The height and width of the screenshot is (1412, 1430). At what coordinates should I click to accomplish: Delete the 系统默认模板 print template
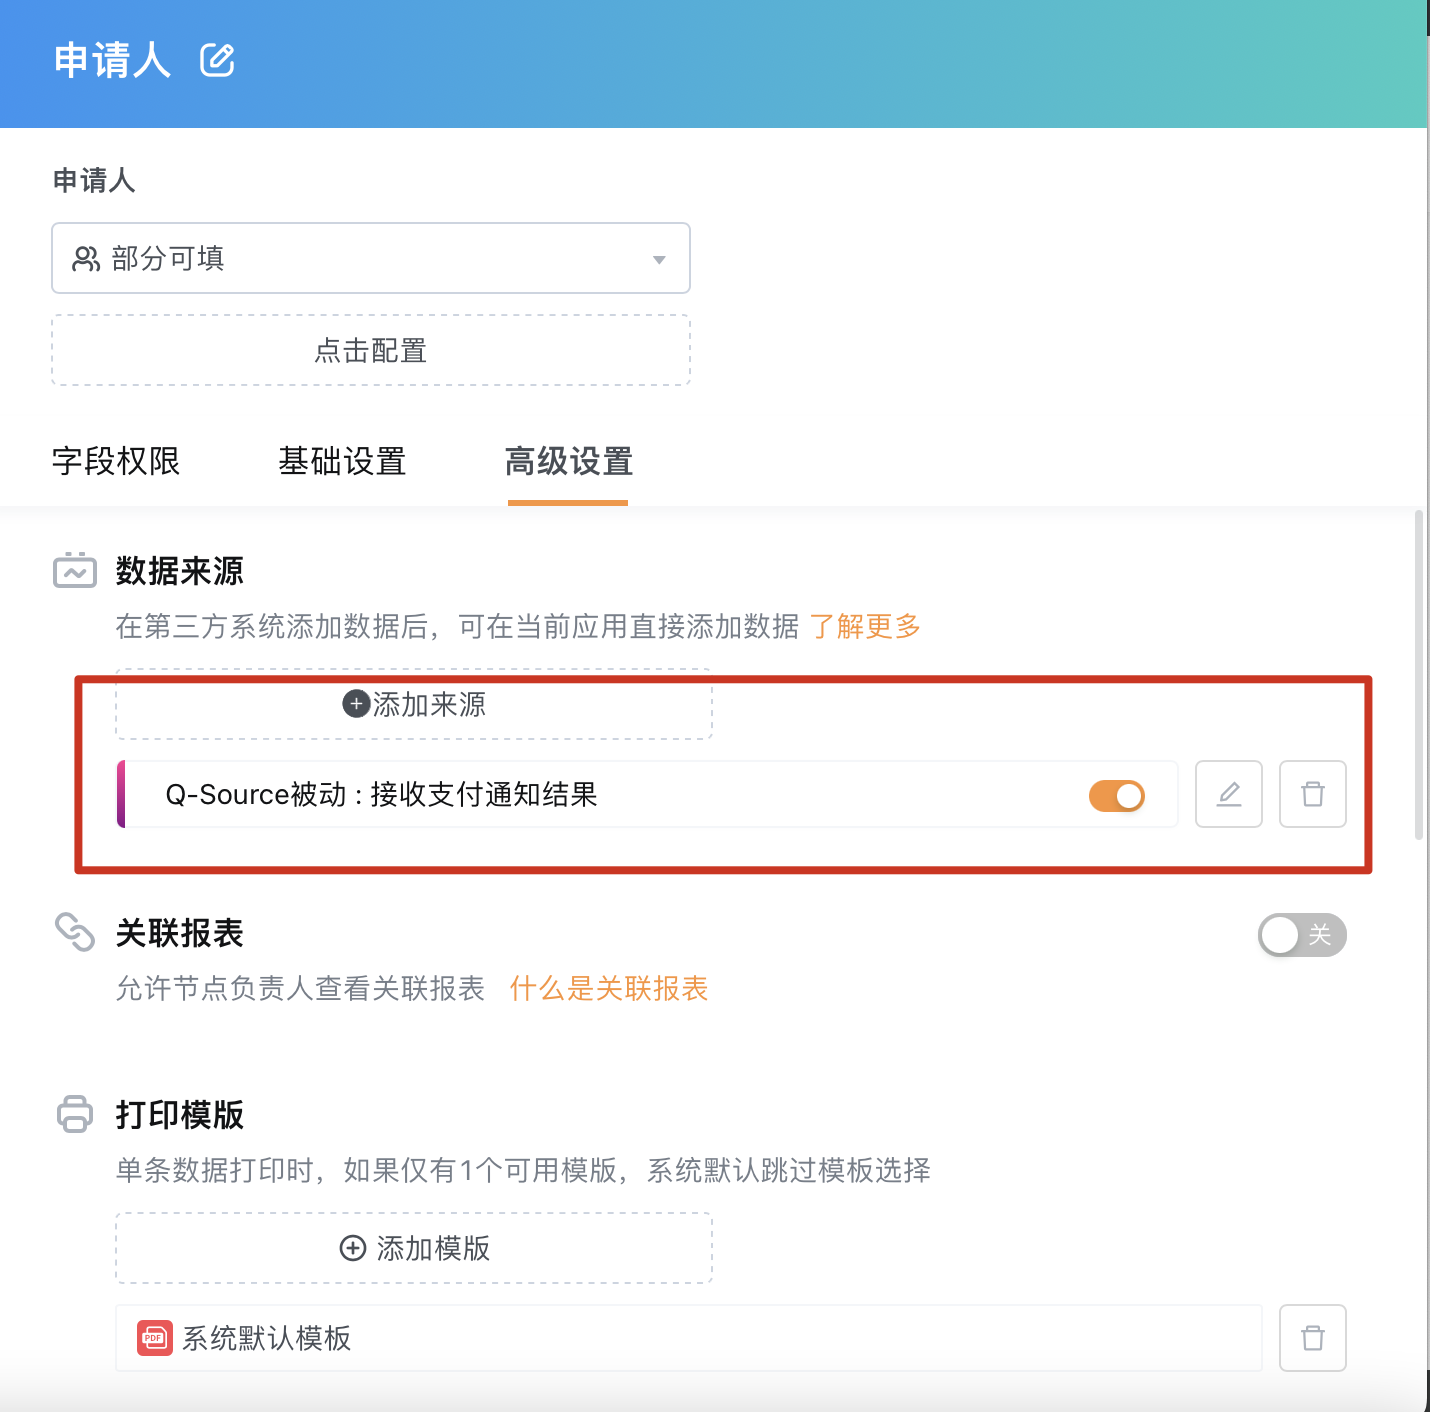tap(1313, 1338)
